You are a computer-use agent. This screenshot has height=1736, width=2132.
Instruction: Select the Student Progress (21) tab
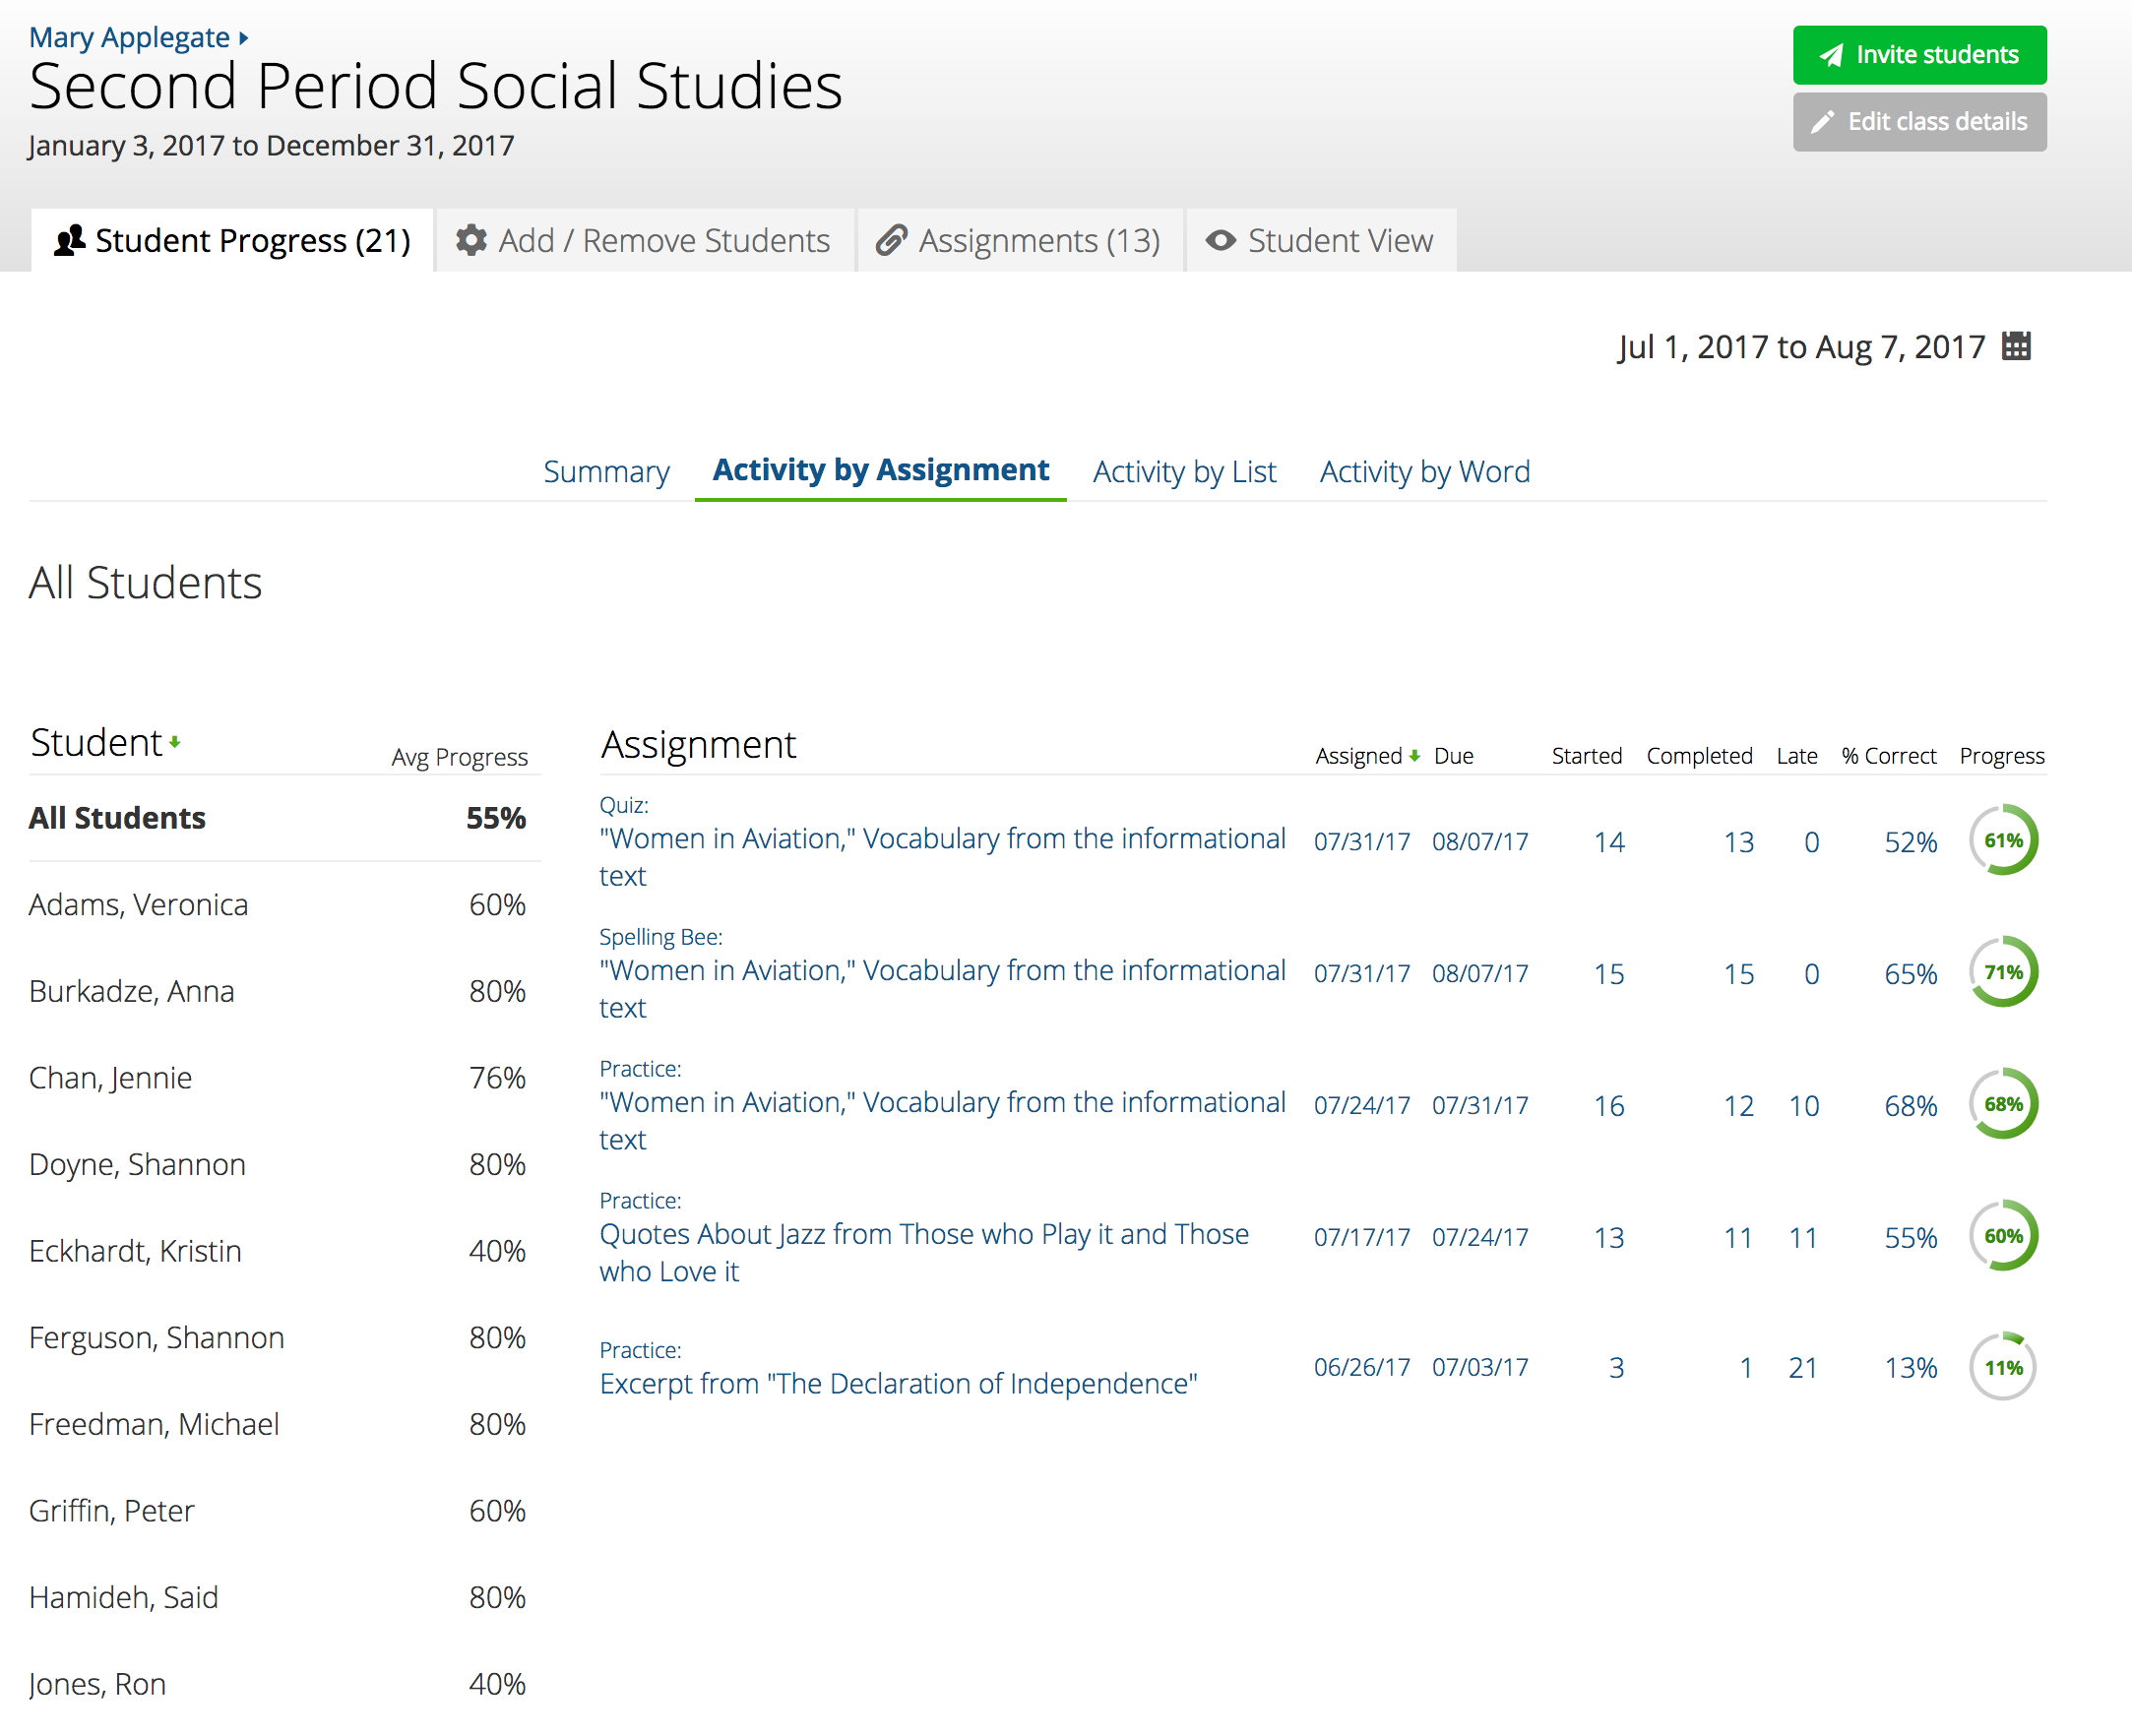(x=232, y=241)
